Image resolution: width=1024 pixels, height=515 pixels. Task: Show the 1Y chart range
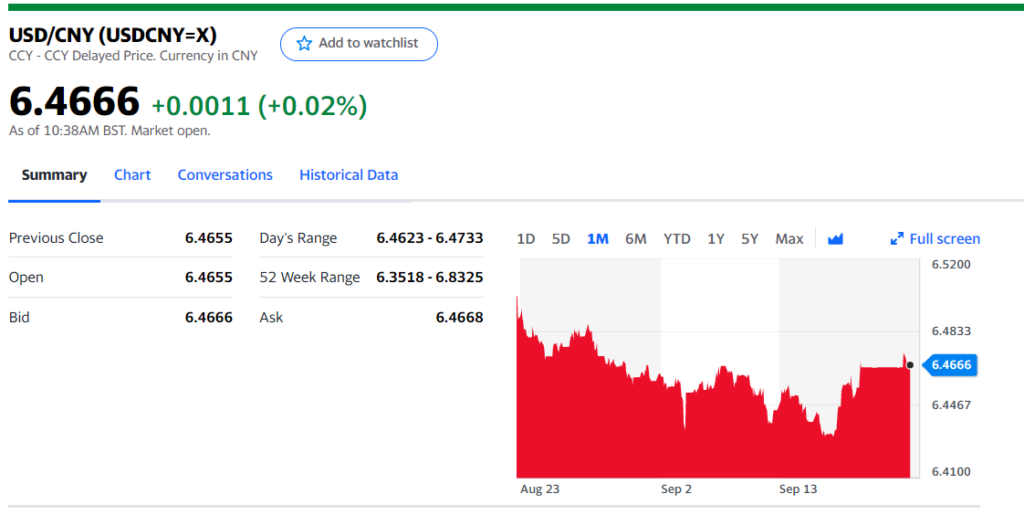click(716, 239)
